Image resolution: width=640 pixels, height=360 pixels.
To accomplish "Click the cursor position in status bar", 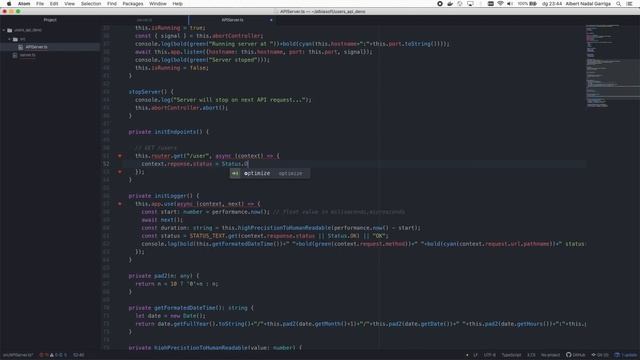I will click(x=79, y=355).
